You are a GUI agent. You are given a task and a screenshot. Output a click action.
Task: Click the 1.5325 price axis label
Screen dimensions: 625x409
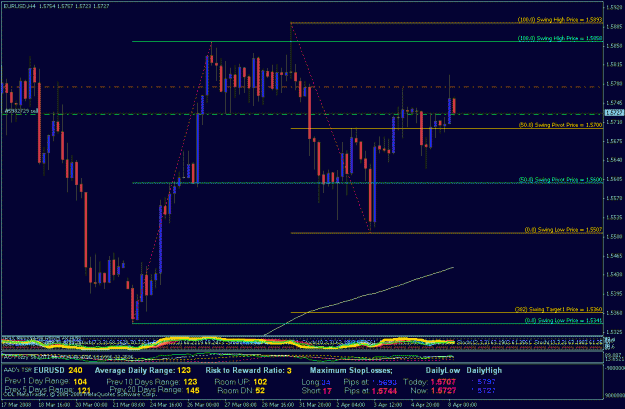point(614,331)
